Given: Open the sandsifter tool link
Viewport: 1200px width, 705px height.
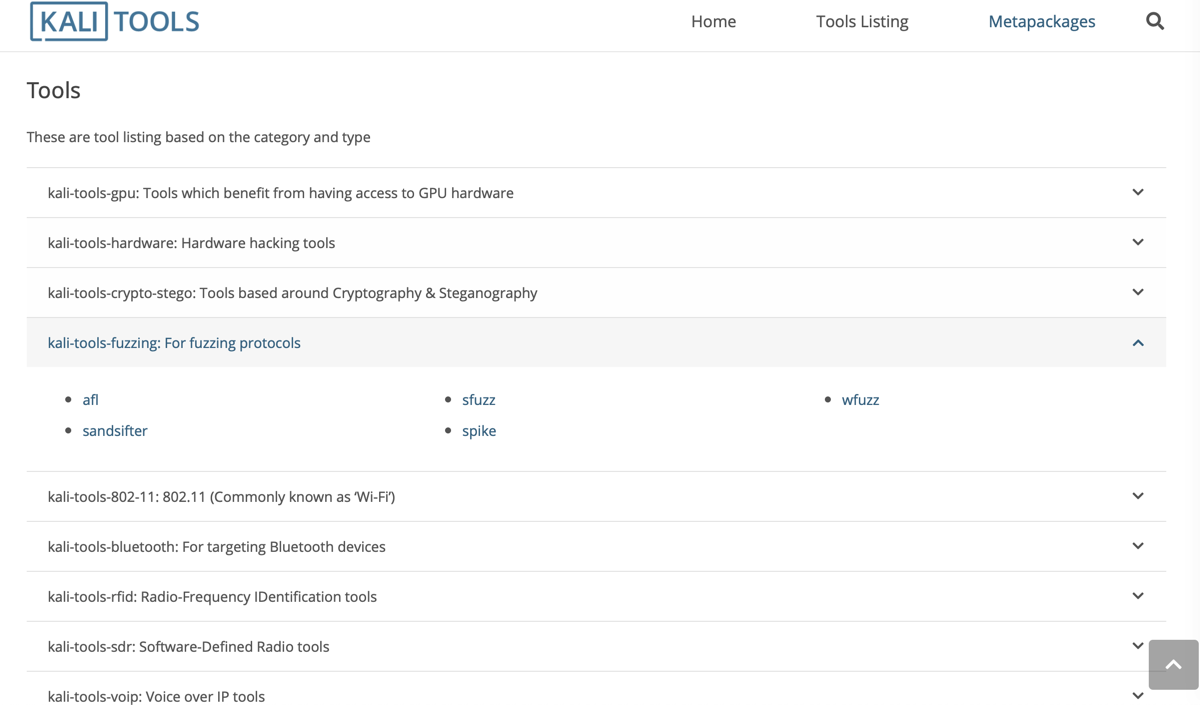Looking at the screenshot, I should [x=115, y=430].
